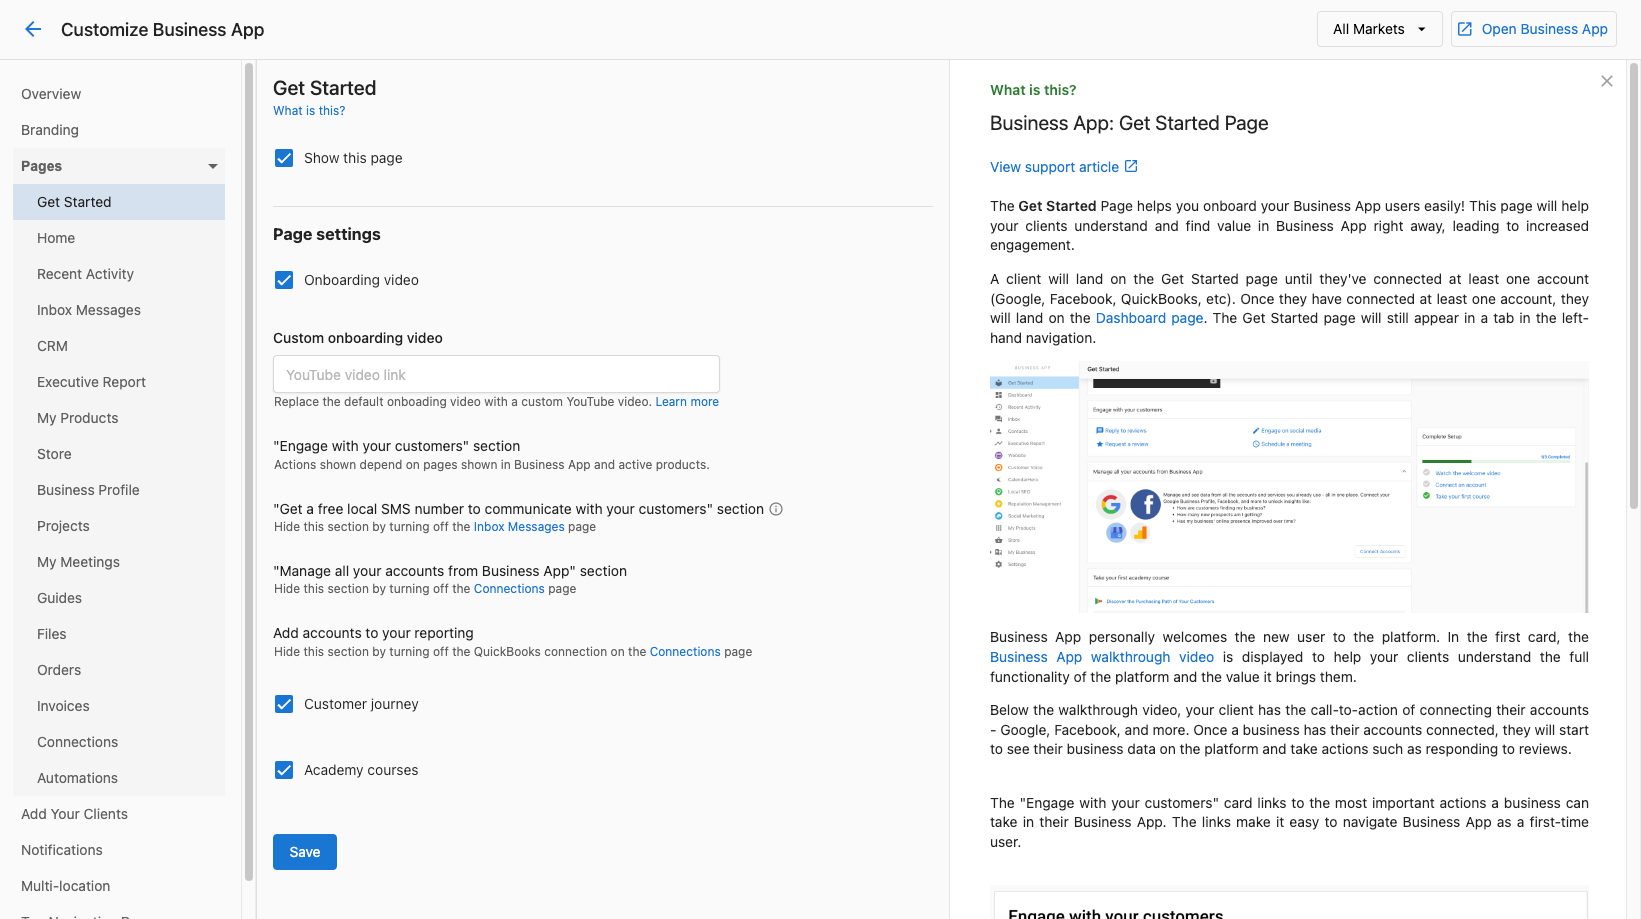
Task: Click the Business App walkthrough video link
Action: pyautogui.click(x=1102, y=657)
